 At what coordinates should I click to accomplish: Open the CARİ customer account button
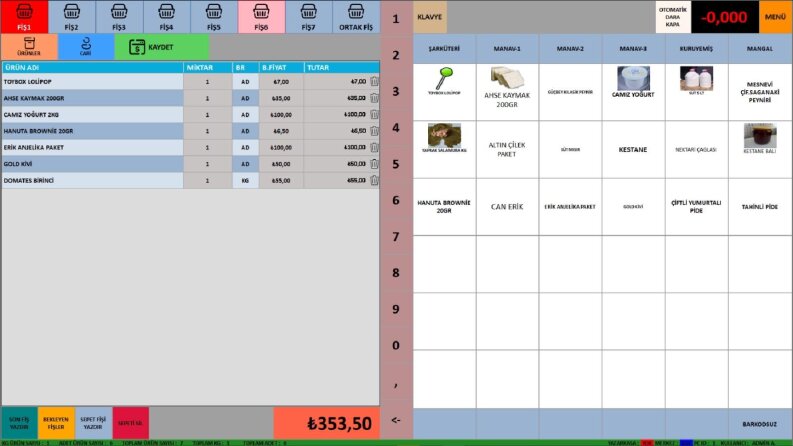(x=86, y=47)
